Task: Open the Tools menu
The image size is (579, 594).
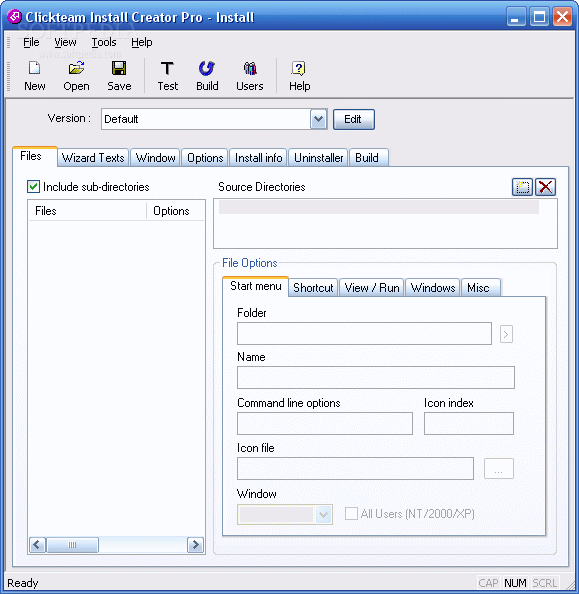Action: tap(104, 42)
